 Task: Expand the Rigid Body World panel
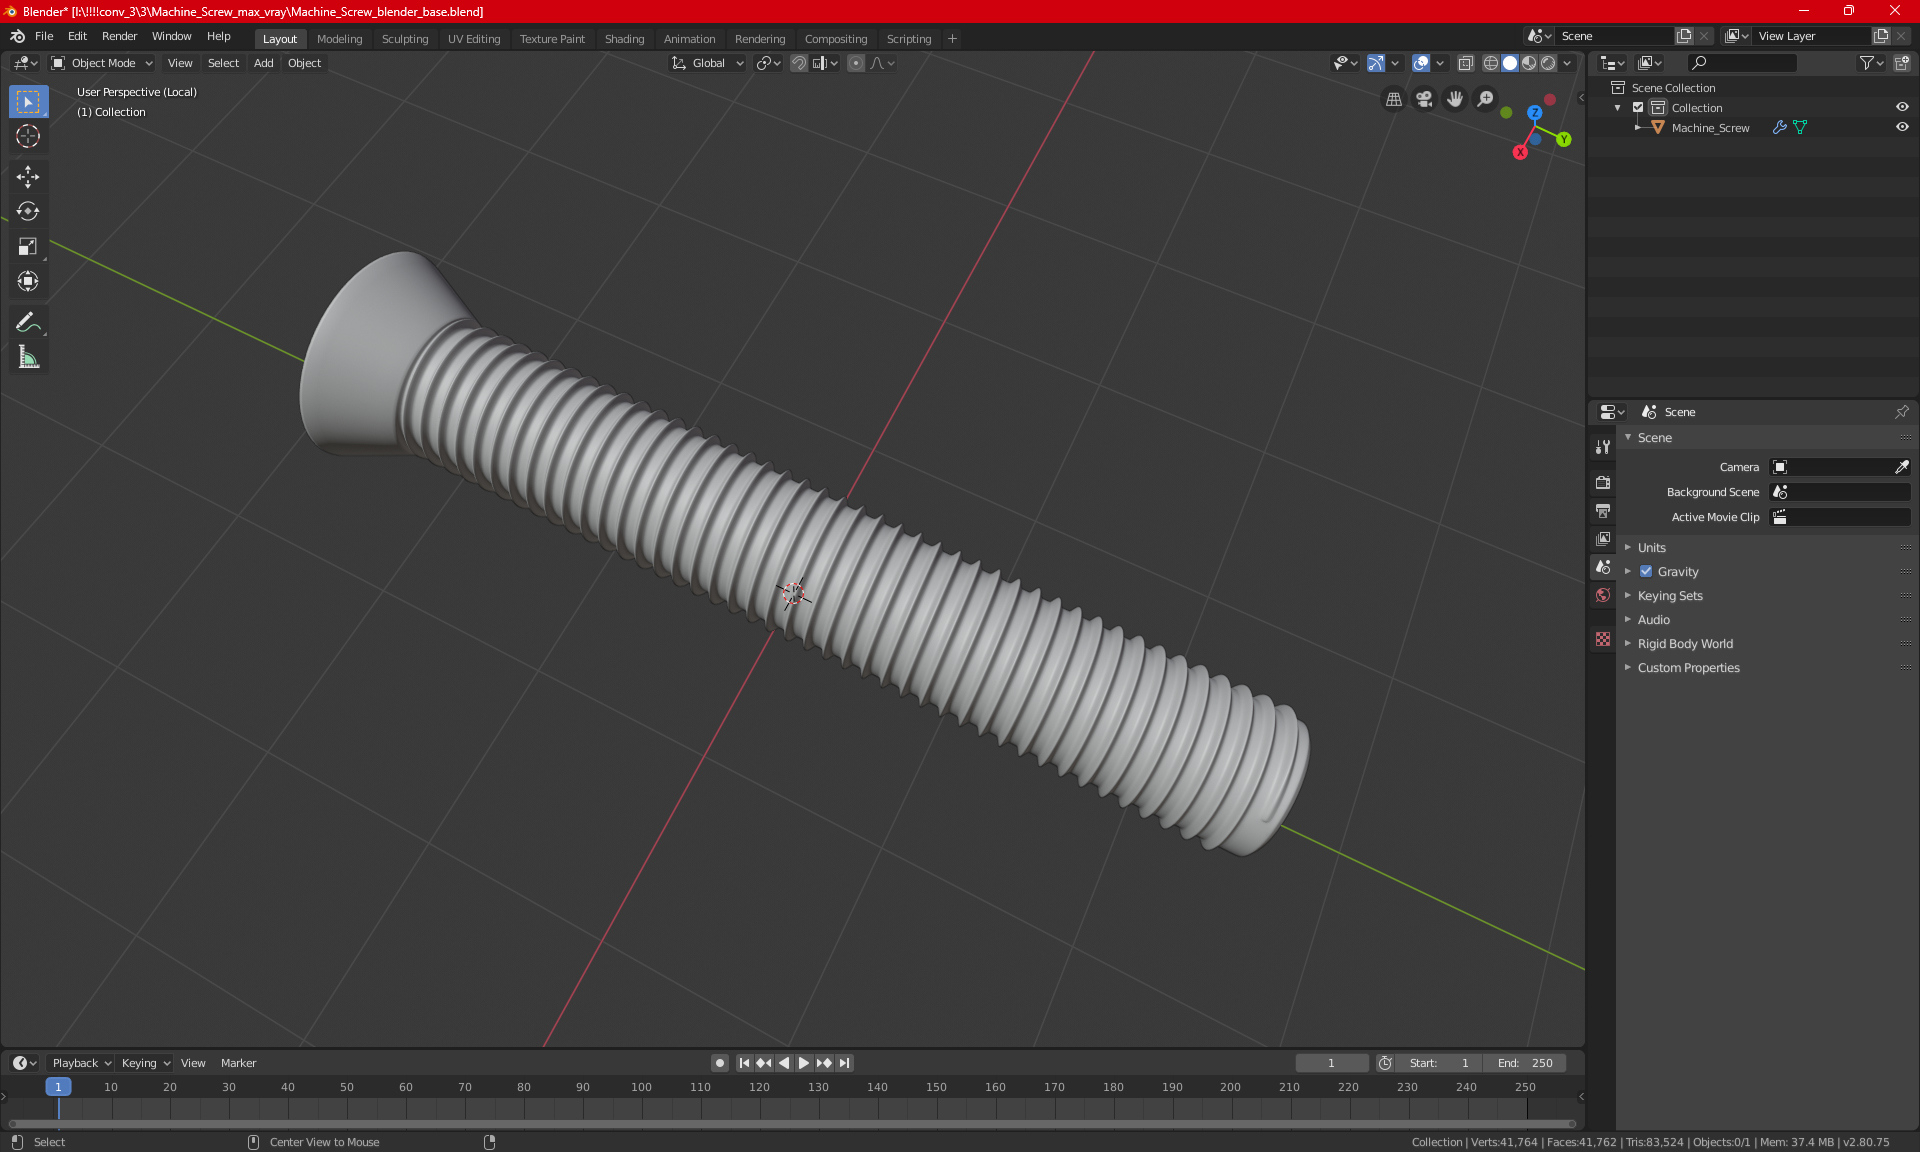1685,644
